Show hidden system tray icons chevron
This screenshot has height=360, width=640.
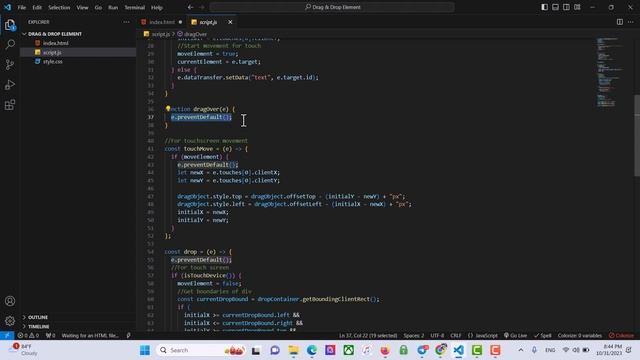520,350
